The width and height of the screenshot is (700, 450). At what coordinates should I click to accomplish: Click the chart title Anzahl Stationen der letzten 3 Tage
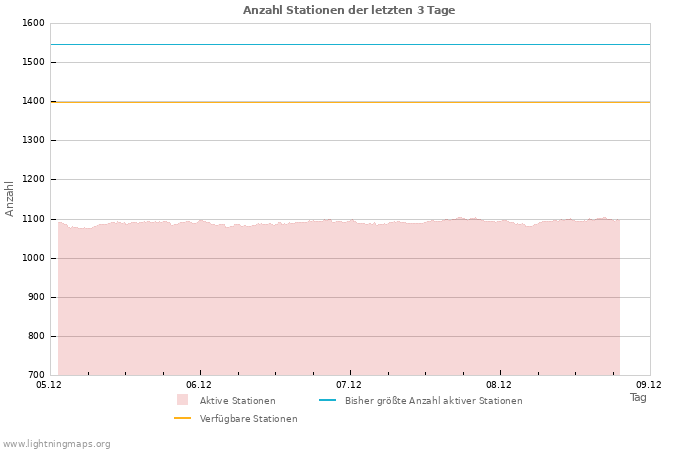[x=349, y=10]
